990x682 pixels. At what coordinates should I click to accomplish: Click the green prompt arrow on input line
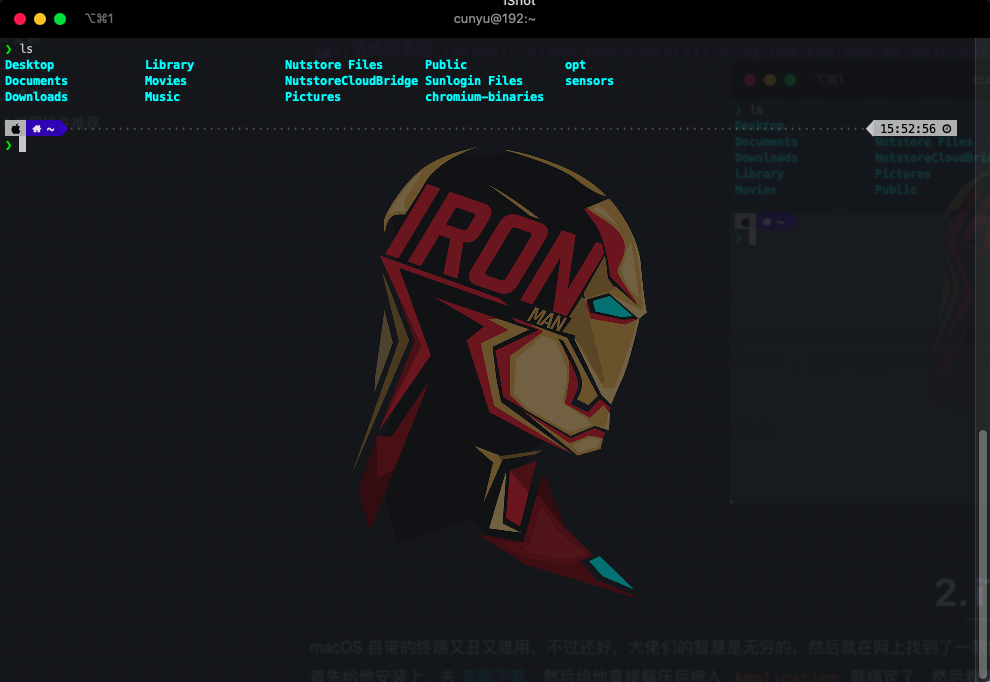tap(9, 145)
